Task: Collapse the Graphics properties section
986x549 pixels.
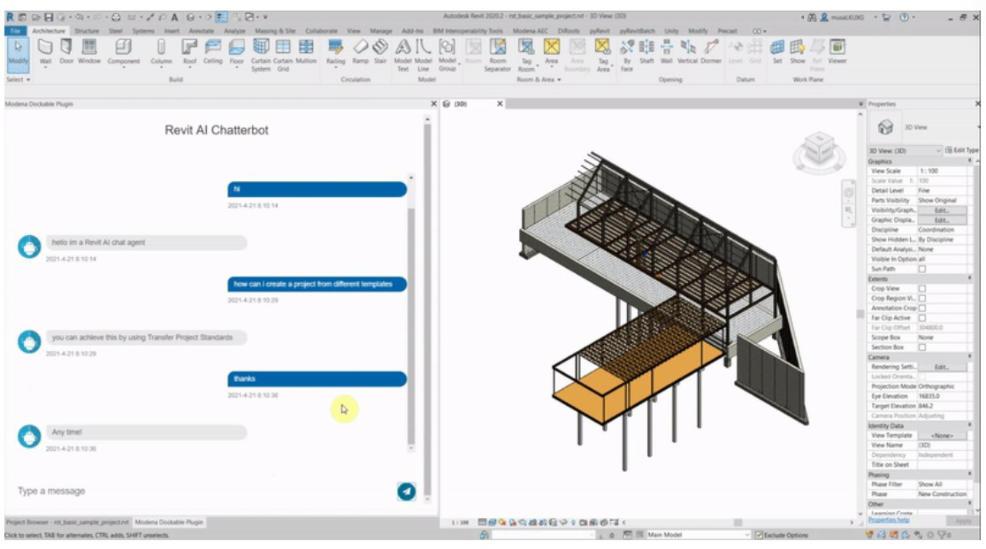Action: click(969, 162)
